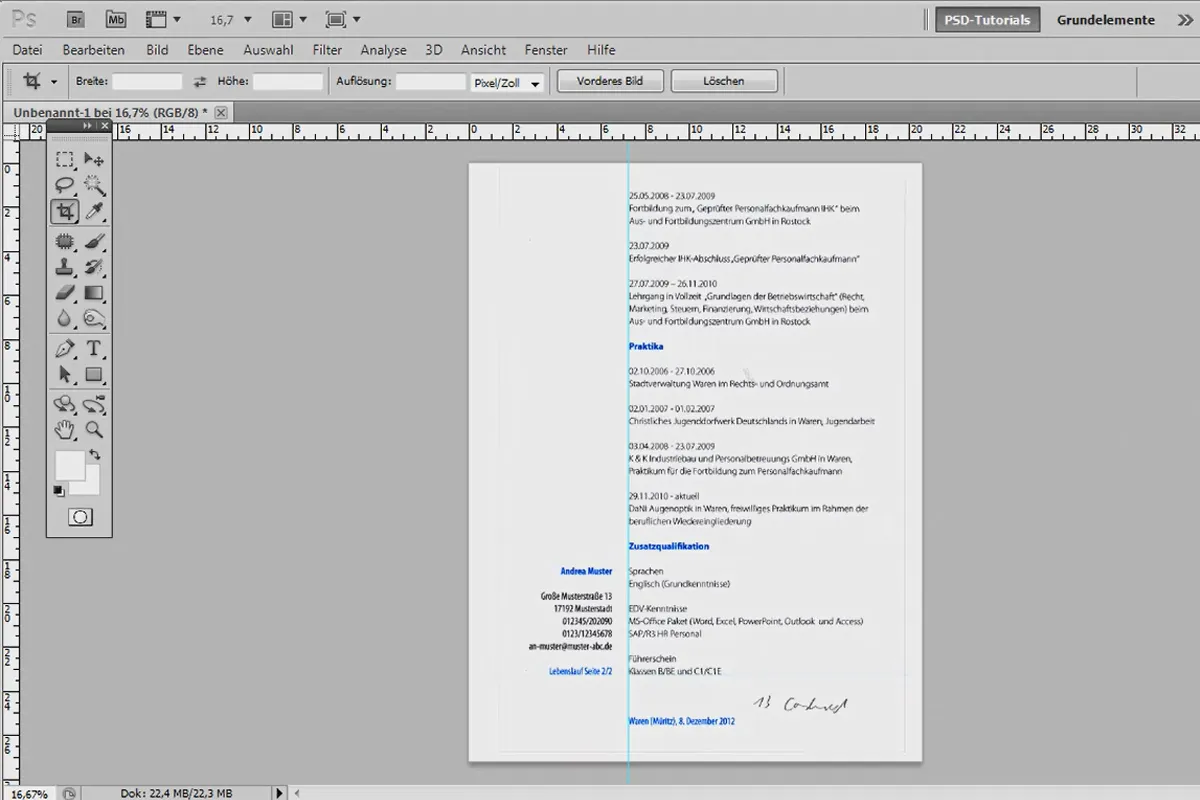Screen dimensions: 1200x800
Task: Switch to PSD-Tutorials workspace
Action: tap(988, 20)
